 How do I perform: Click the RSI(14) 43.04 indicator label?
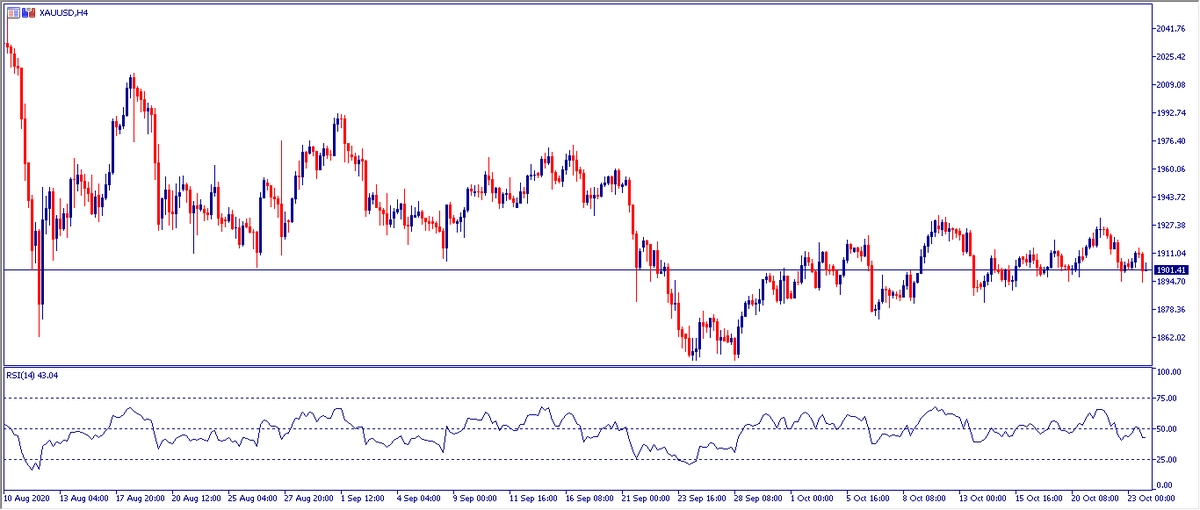click(x=36, y=378)
